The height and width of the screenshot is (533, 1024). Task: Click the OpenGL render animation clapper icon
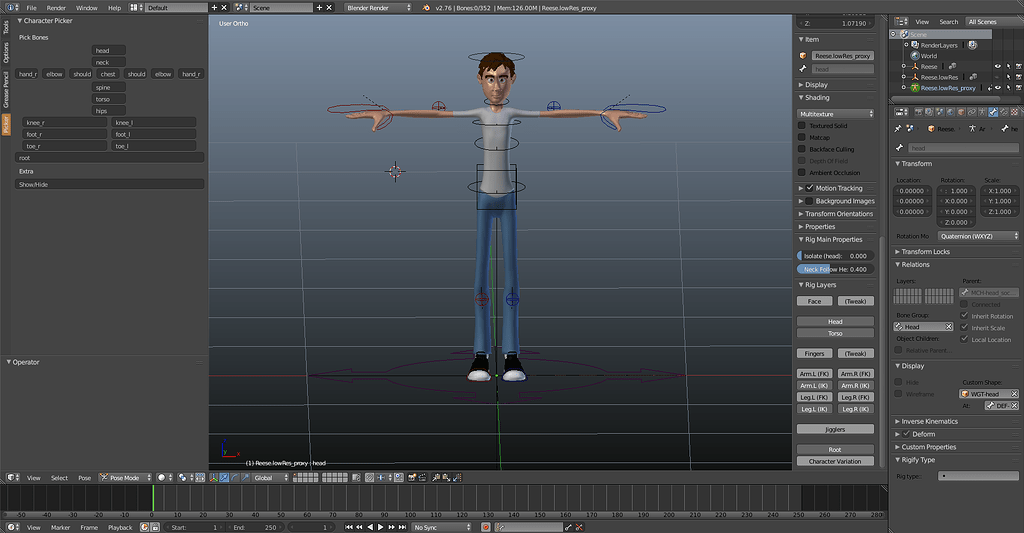(x=422, y=477)
